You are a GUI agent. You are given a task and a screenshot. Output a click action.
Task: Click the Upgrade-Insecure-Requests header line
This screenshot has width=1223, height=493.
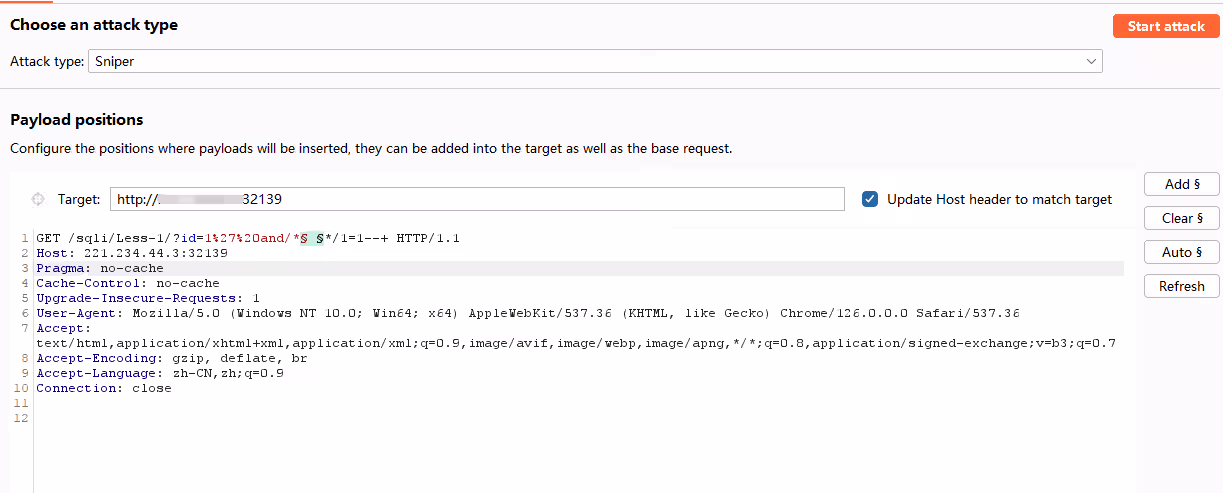point(148,298)
